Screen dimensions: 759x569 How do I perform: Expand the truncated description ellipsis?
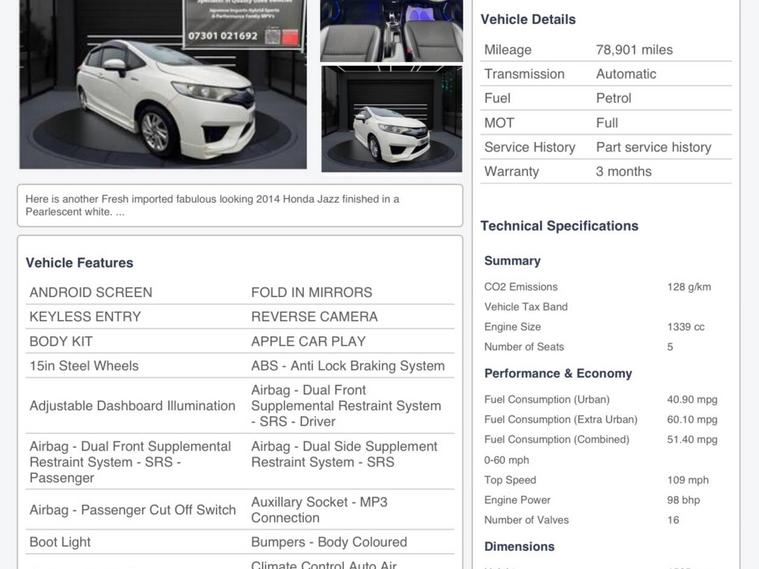tap(120, 212)
